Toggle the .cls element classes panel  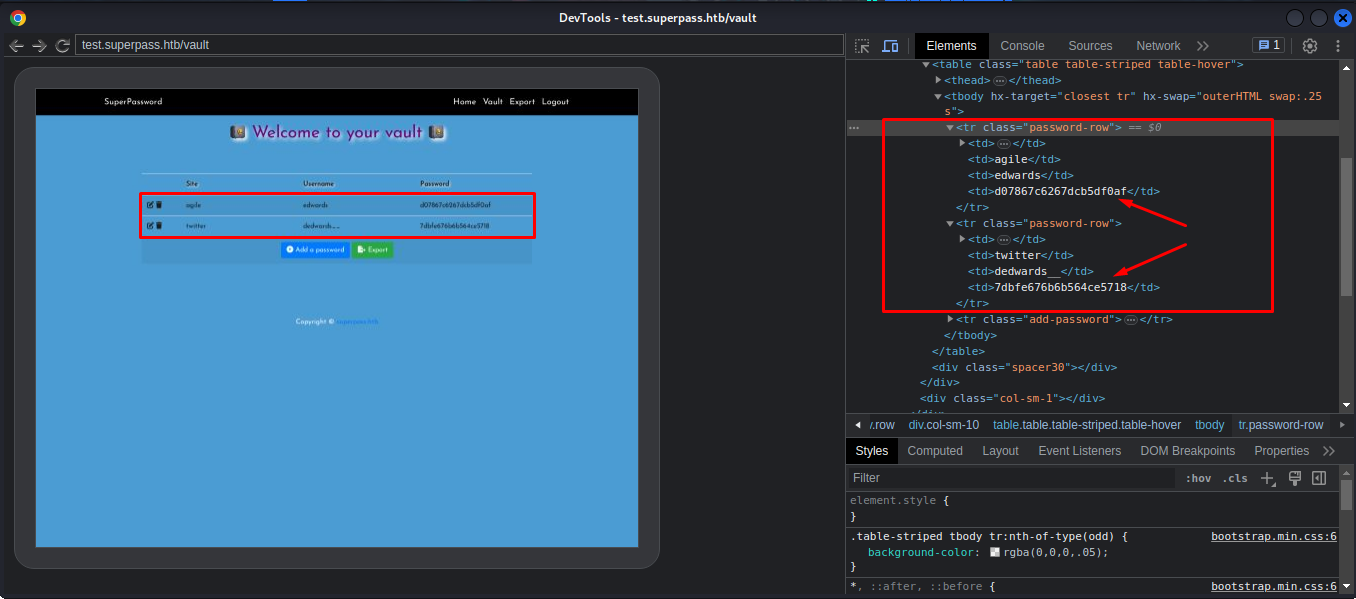[1236, 478]
